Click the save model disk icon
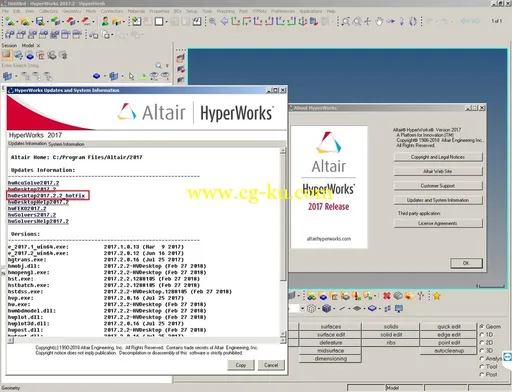The width and height of the screenshot is (512, 392). click(40, 22)
